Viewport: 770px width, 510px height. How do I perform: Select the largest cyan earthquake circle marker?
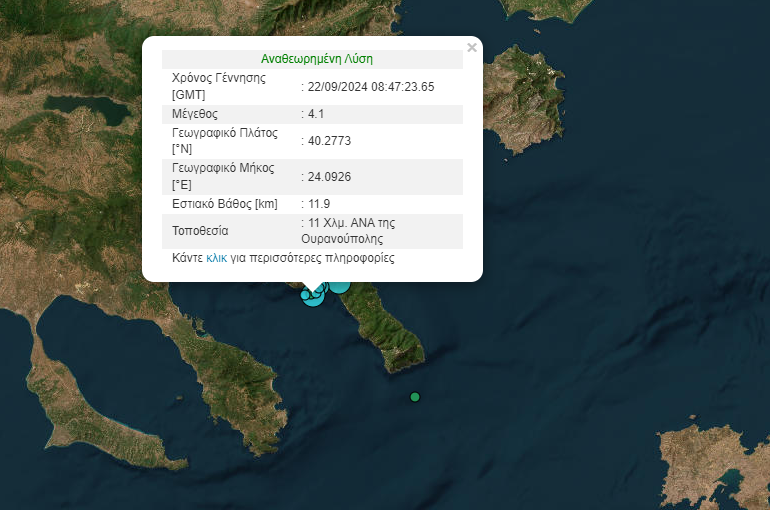pos(339,283)
